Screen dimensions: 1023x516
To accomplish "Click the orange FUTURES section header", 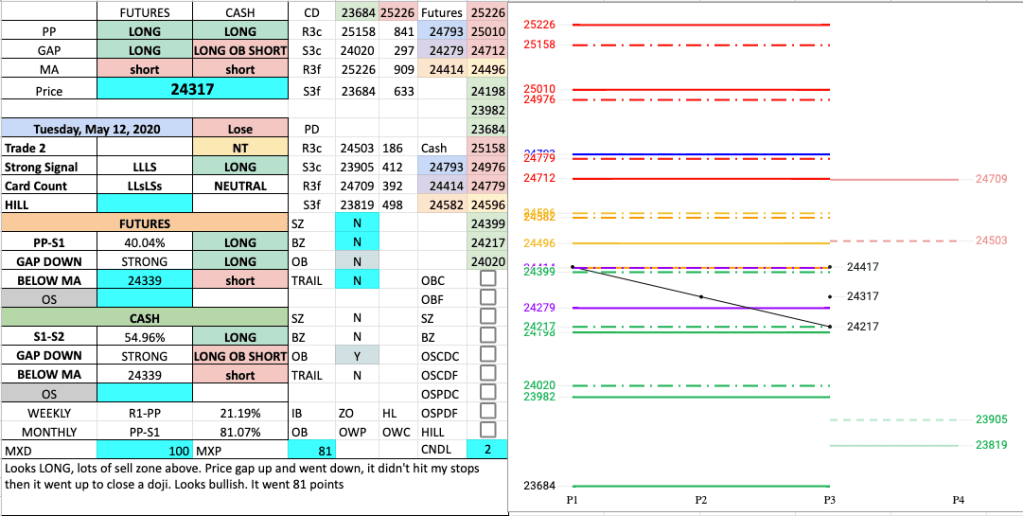I will (144, 224).
